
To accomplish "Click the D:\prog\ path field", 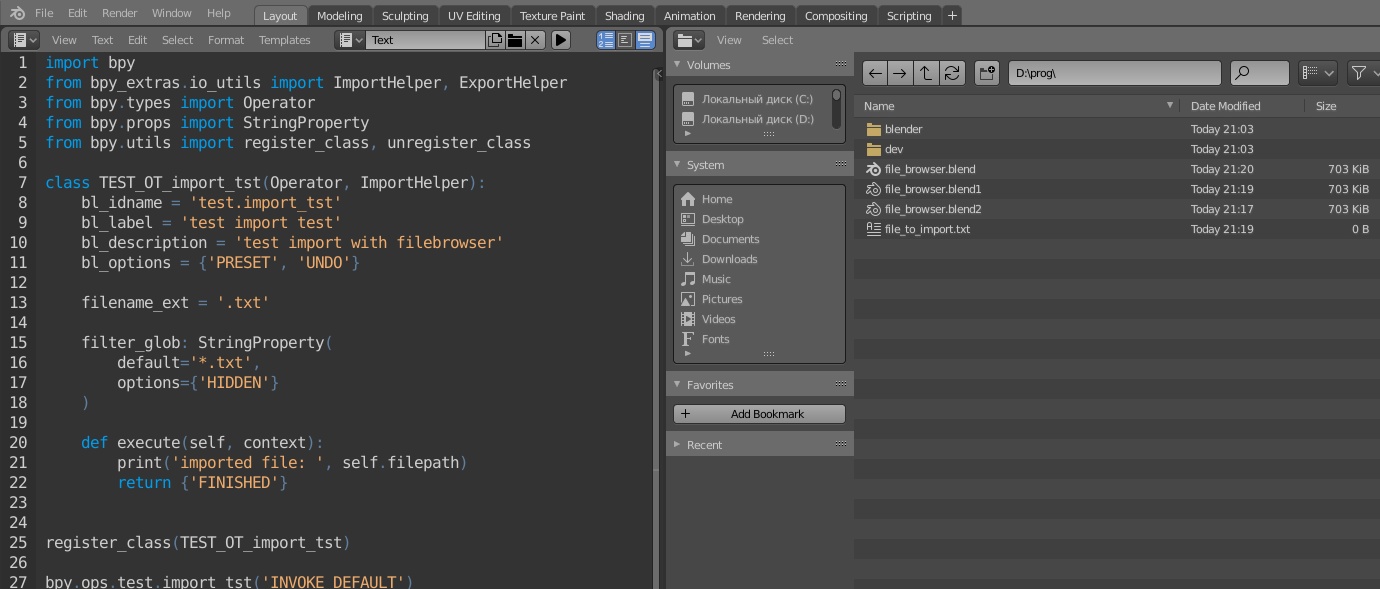I will click(x=1115, y=72).
